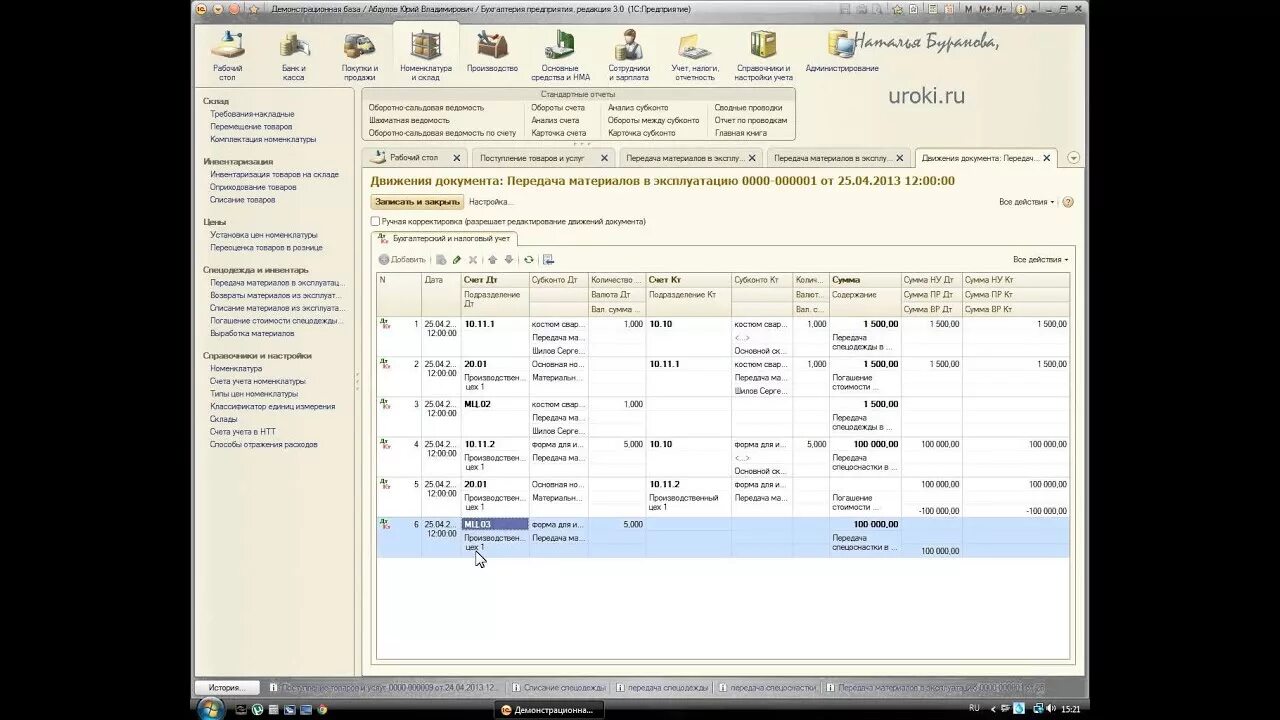Screen dimensions: 1280x720
Task: Open Основные средства и НМА section
Action: (x=560, y=56)
